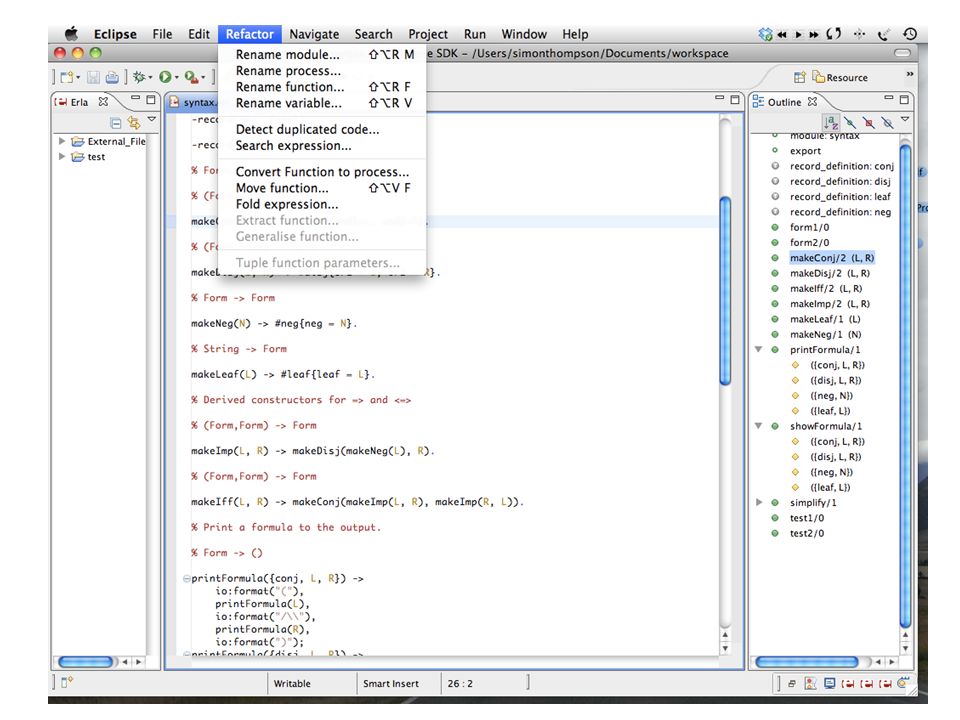Expand the External_File folder
960x720 pixels.
pyautogui.click(x=62, y=141)
